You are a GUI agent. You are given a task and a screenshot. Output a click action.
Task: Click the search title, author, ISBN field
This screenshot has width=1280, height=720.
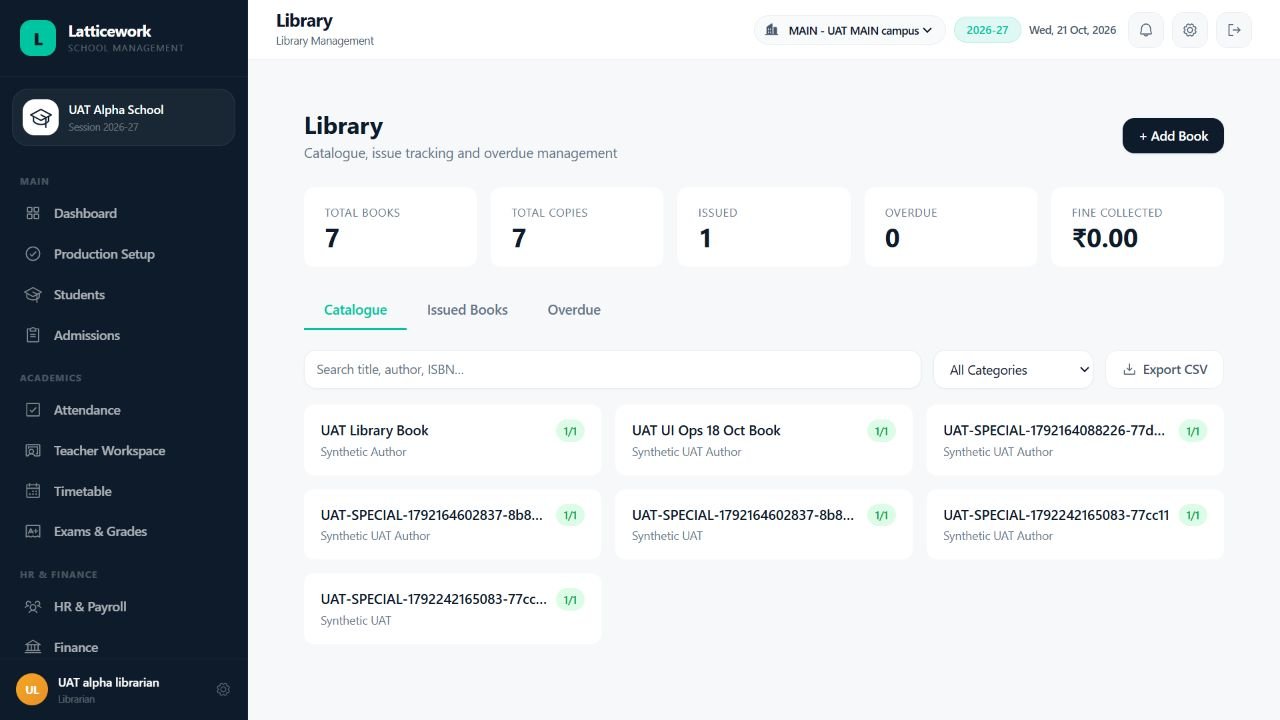pyautogui.click(x=612, y=369)
